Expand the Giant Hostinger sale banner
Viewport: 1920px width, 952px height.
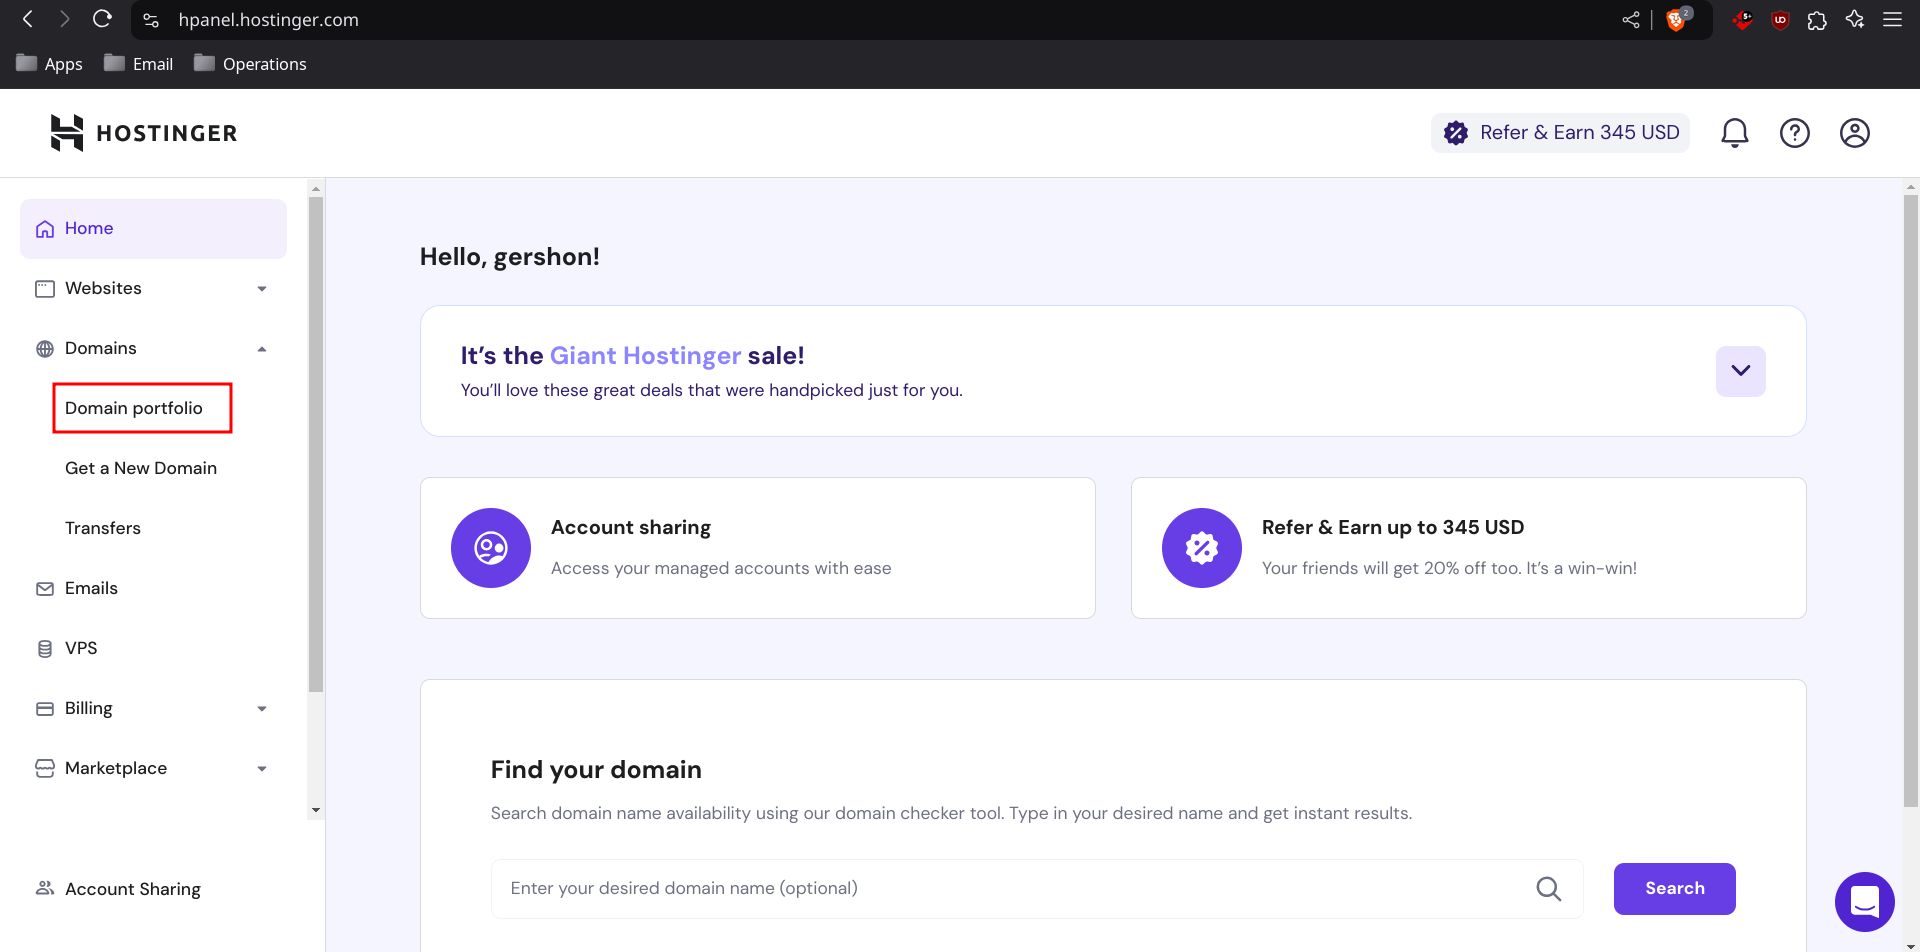pyautogui.click(x=1740, y=371)
